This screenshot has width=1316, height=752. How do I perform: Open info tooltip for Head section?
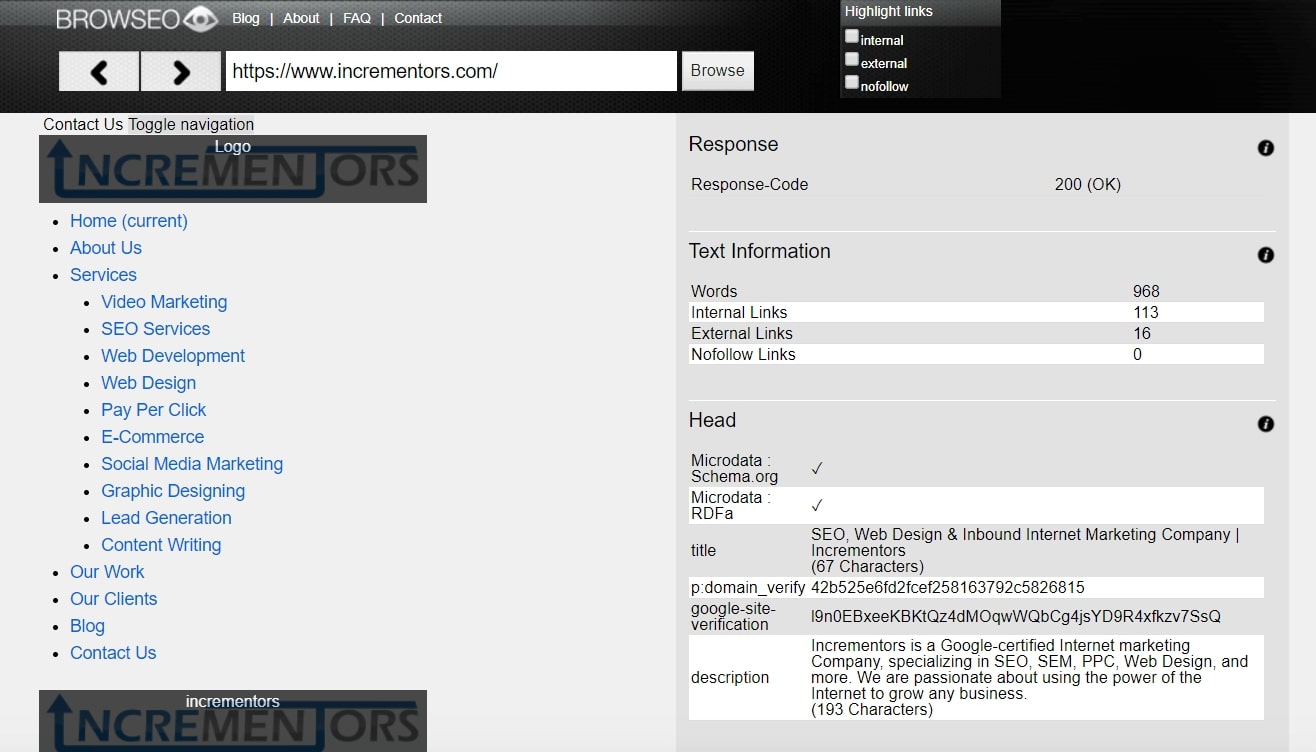coord(1265,423)
